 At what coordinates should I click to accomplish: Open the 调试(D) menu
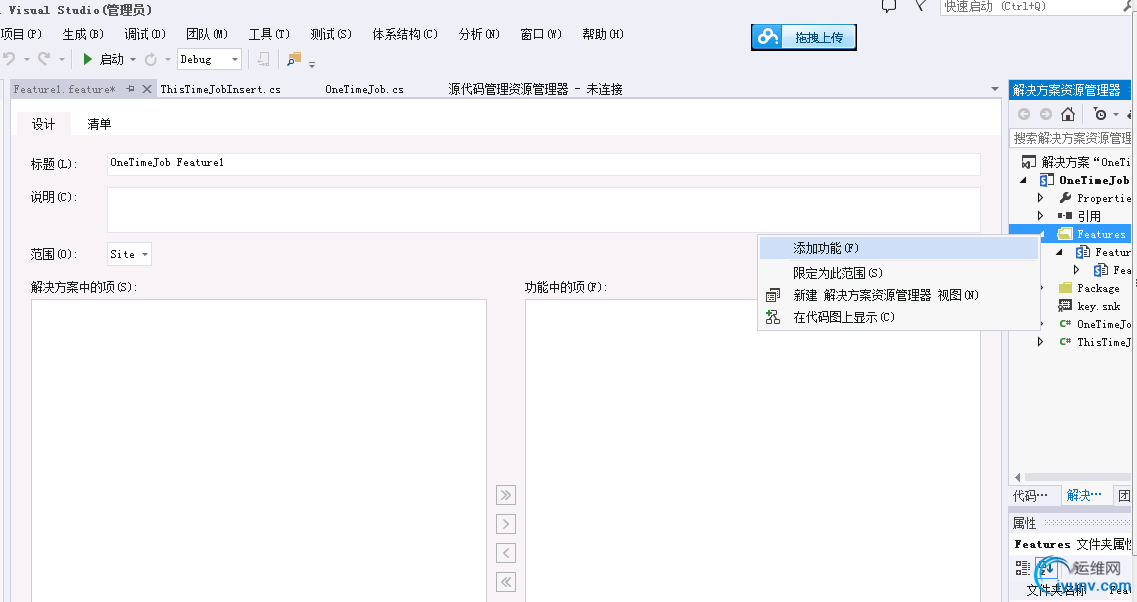pyautogui.click(x=145, y=34)
